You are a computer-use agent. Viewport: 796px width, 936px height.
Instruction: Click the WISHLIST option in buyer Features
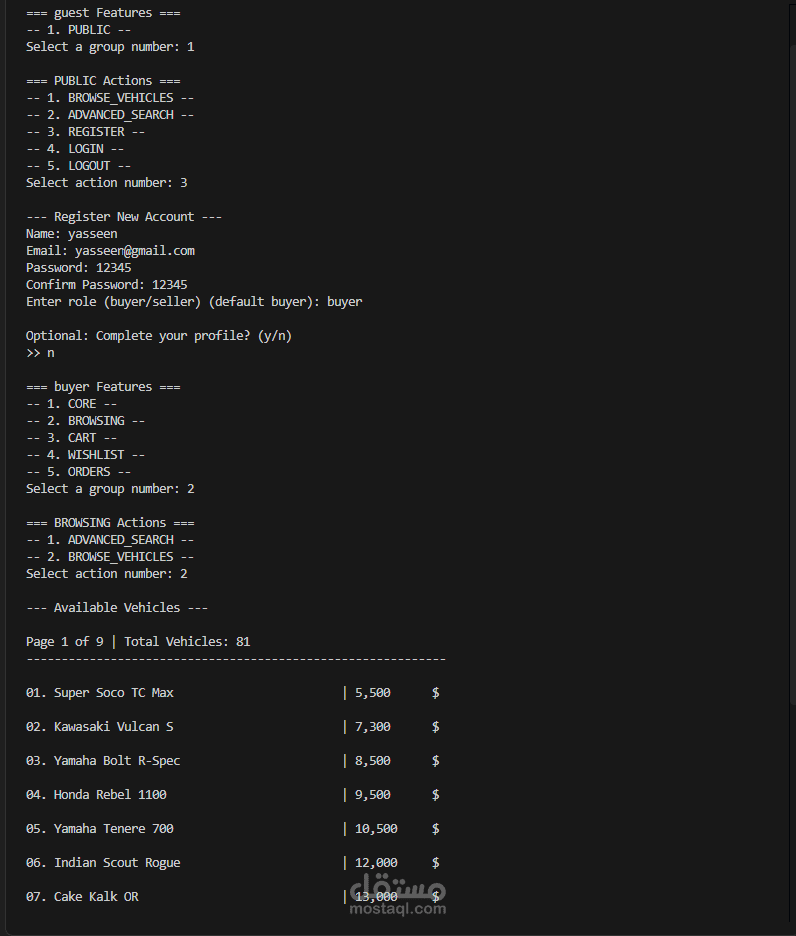85,455
